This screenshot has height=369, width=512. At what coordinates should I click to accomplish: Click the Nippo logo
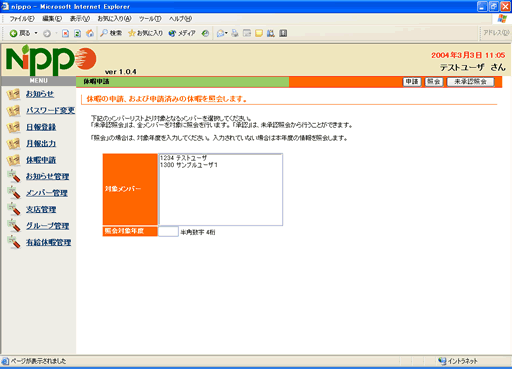[x=51, y=61]
